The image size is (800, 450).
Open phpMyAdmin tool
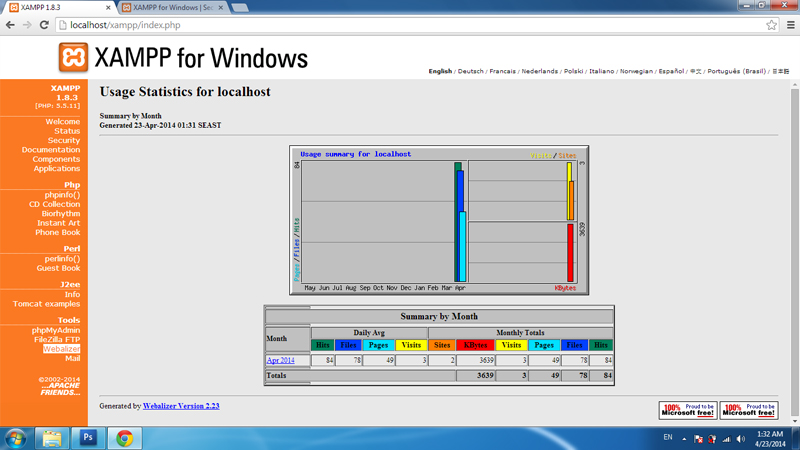click(x=56, y=330)
